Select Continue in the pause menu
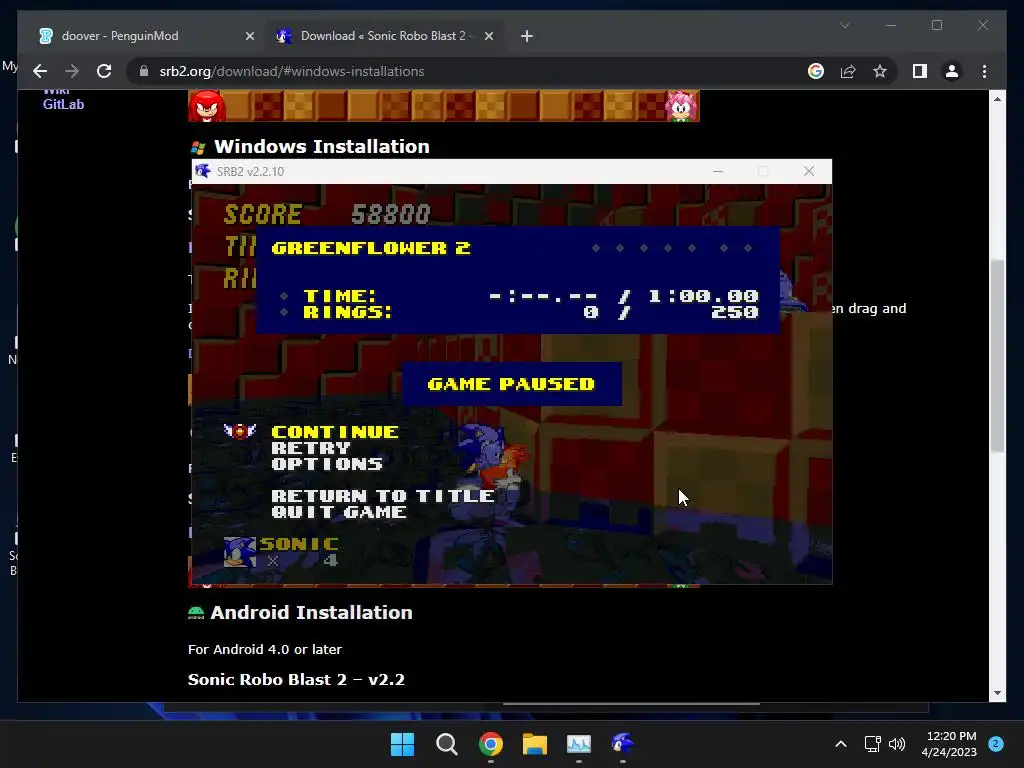 click(x=334, y=432)
